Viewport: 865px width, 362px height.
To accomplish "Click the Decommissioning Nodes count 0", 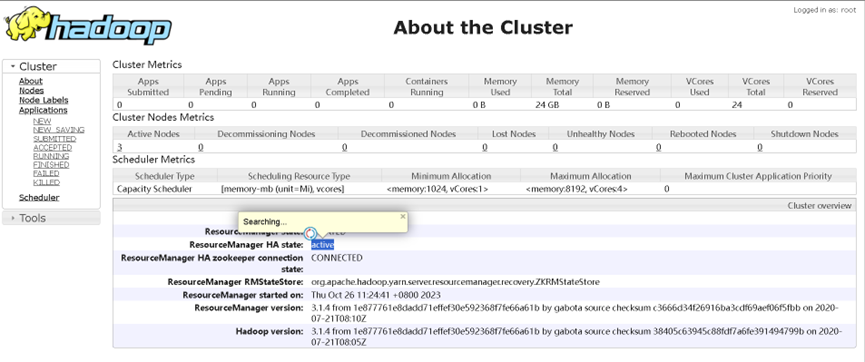I will pyautogui.click(x=201, y=147).
